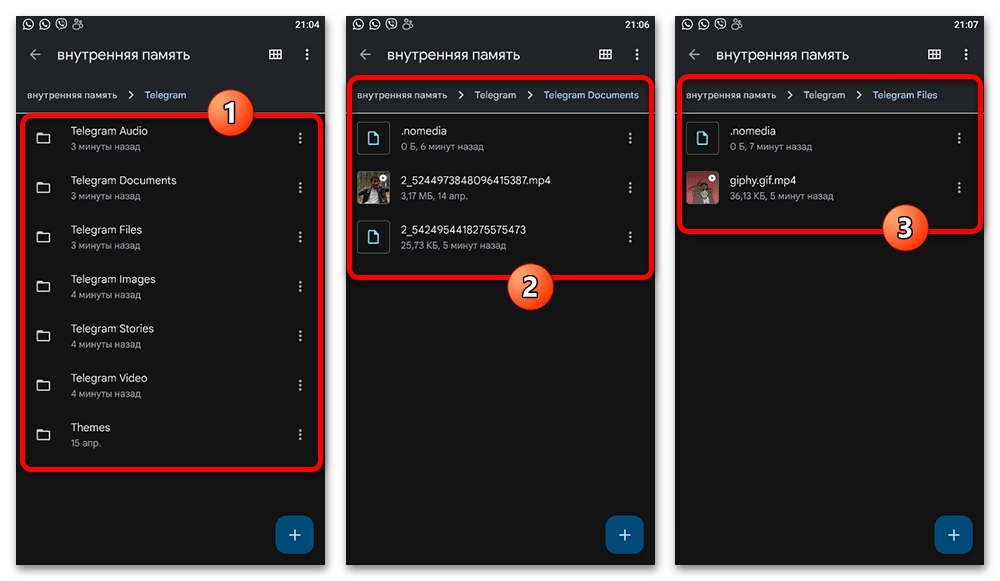Select file name giphy.gif.mp4
1000x581 pixels.
pyautogui.click(x=762, y=180)
